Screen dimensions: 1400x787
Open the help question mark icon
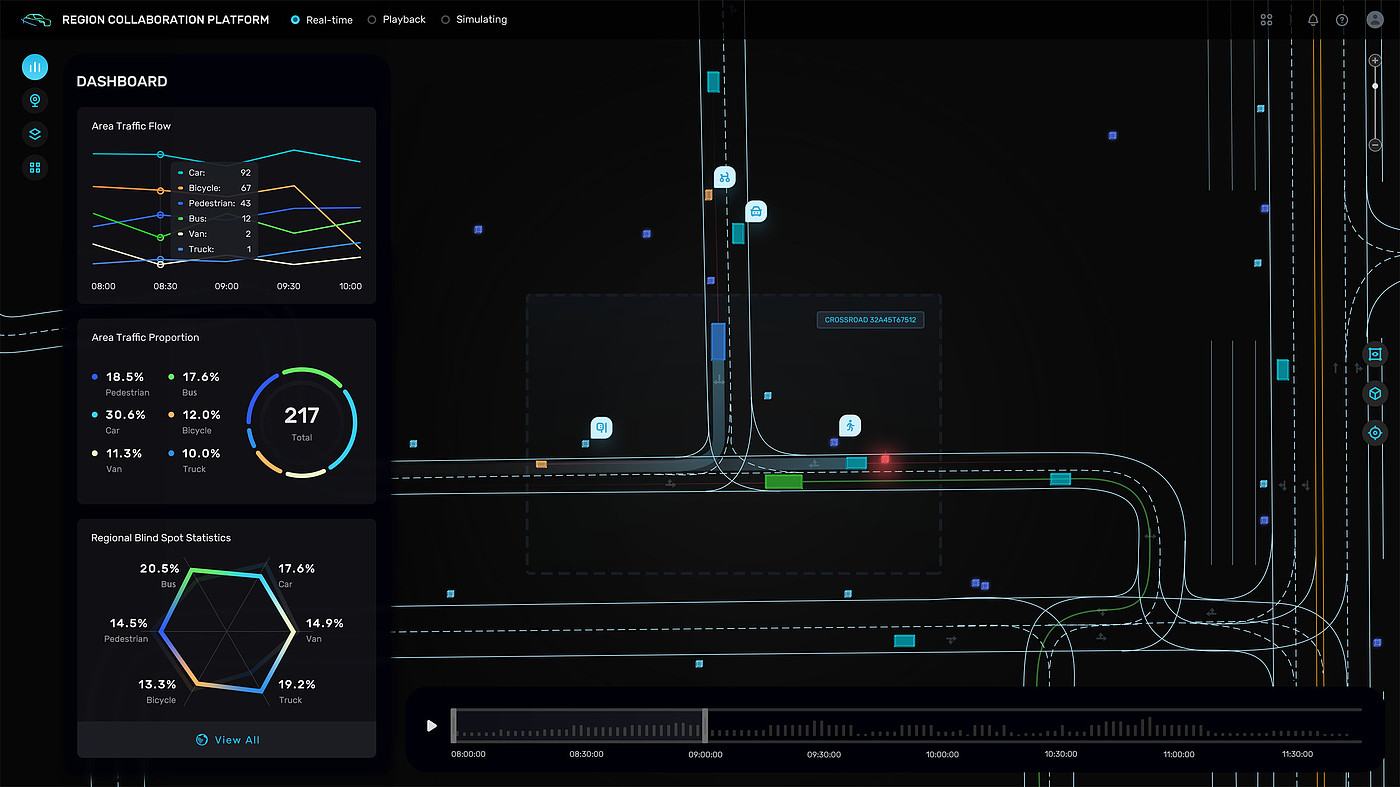pyautogui.click(x=1342, y=20)
